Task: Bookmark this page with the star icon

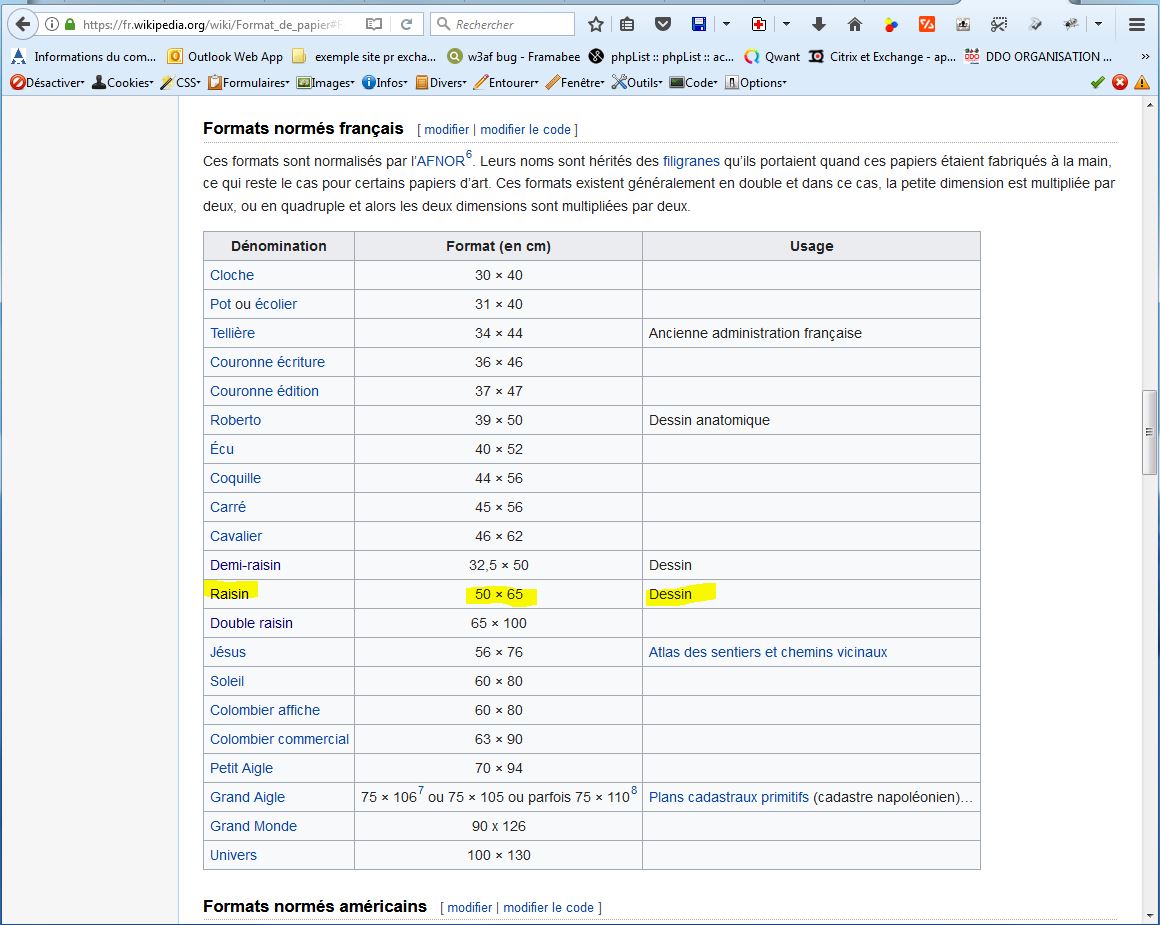Action: coord(596,24)
